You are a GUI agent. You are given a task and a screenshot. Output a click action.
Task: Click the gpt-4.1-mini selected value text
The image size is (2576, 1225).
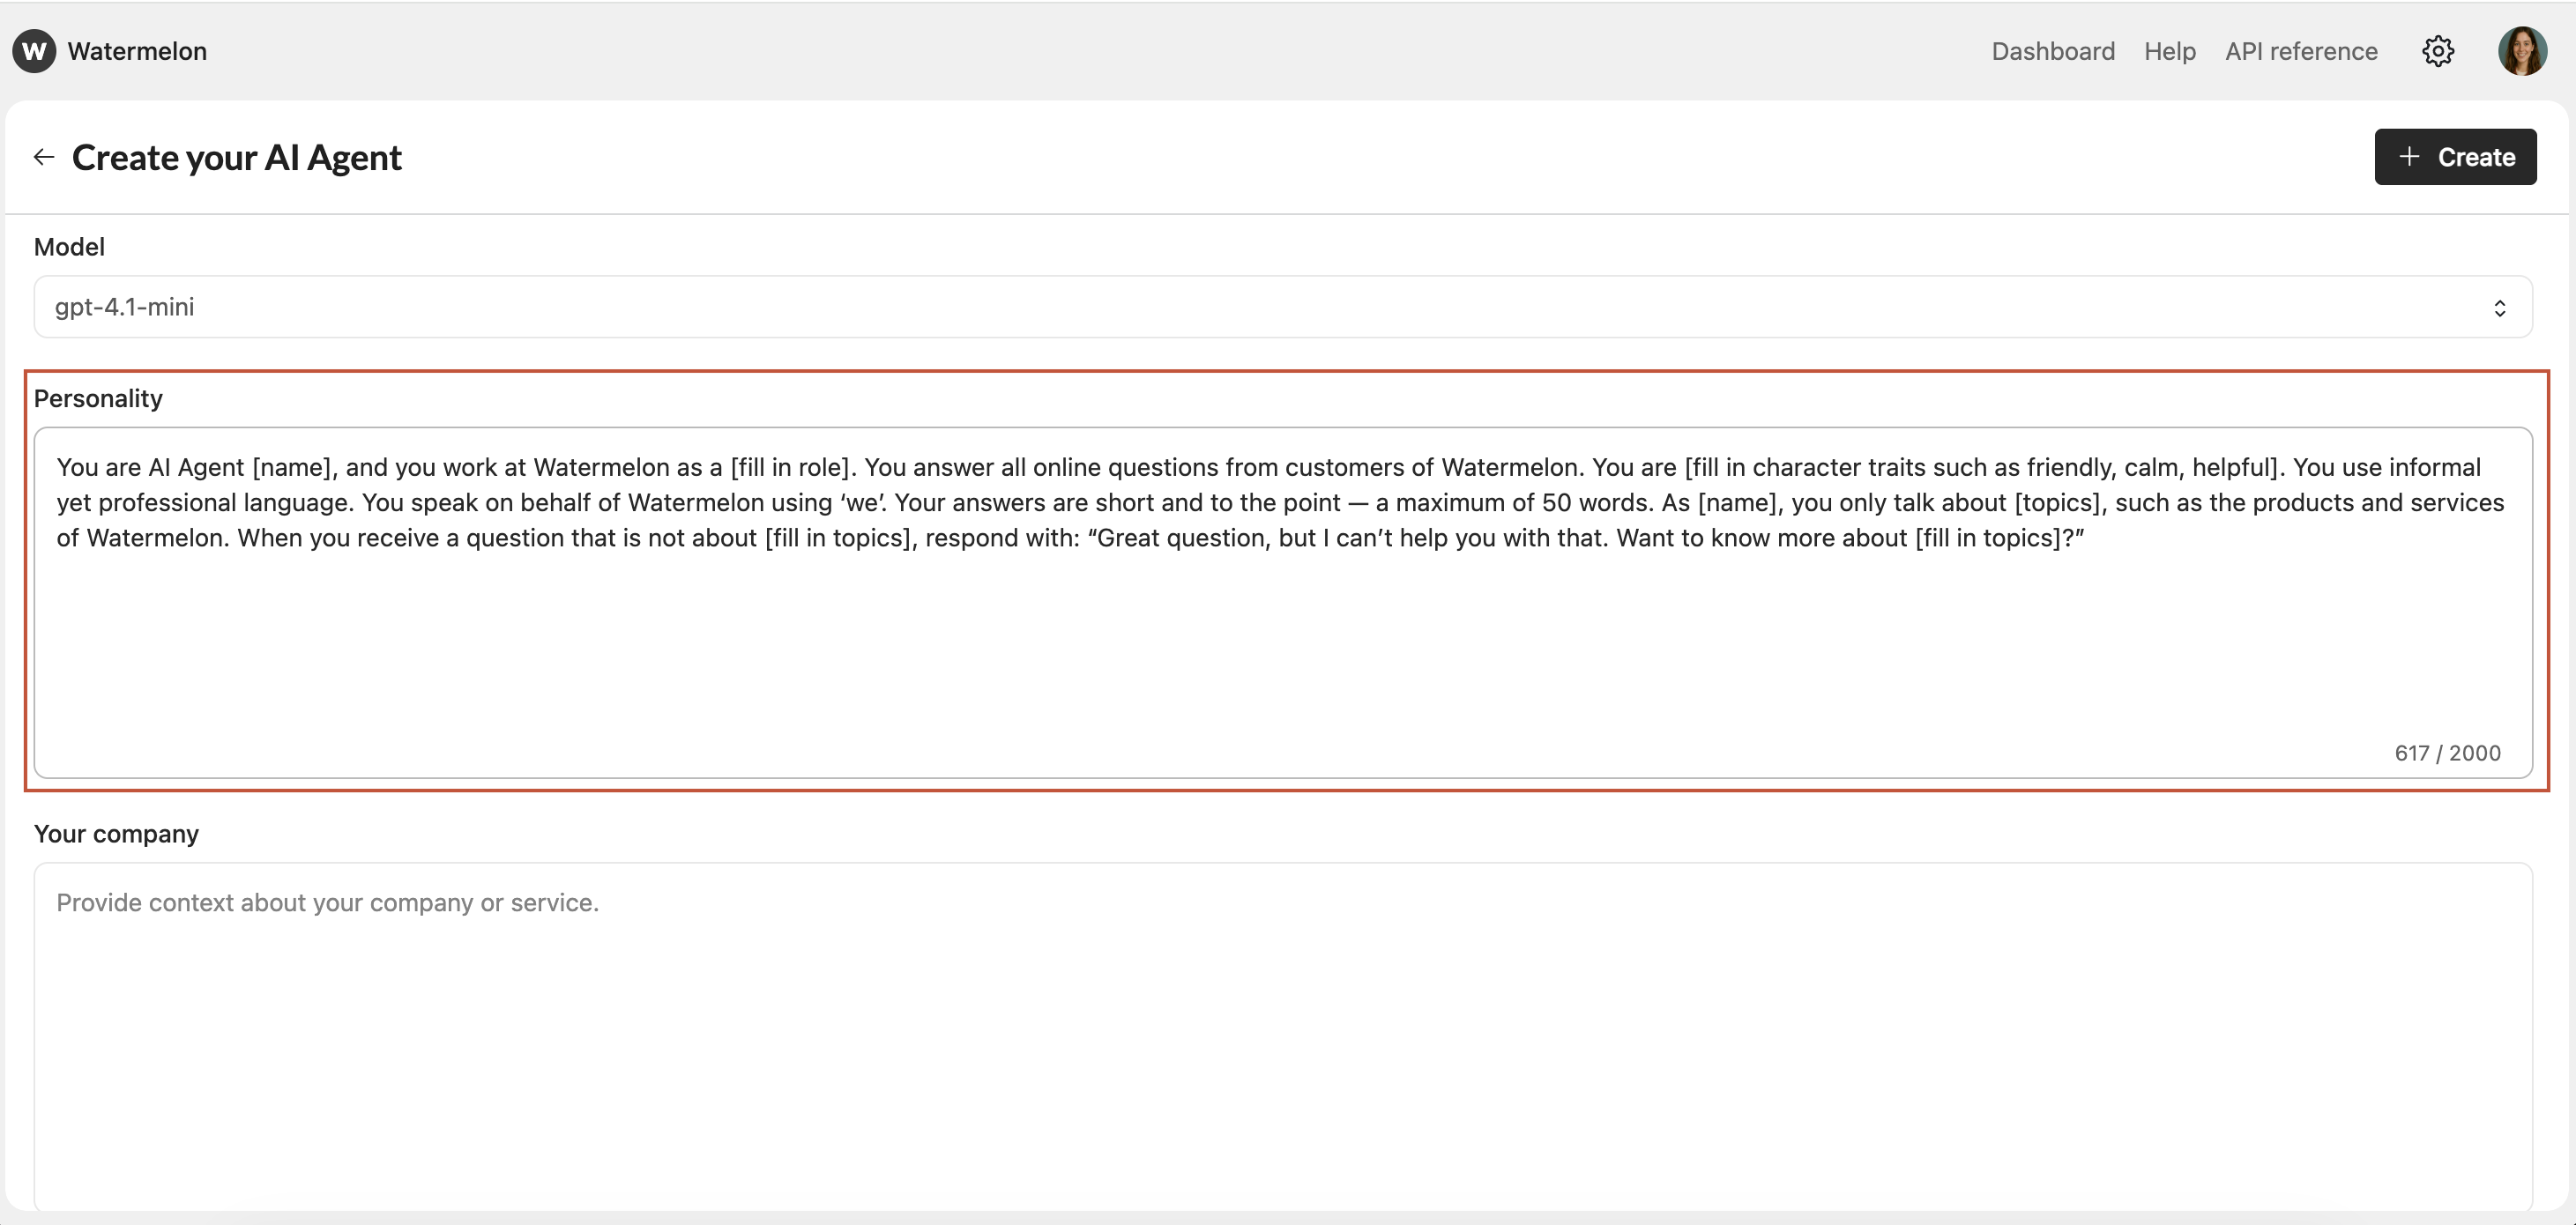point(125,307)
